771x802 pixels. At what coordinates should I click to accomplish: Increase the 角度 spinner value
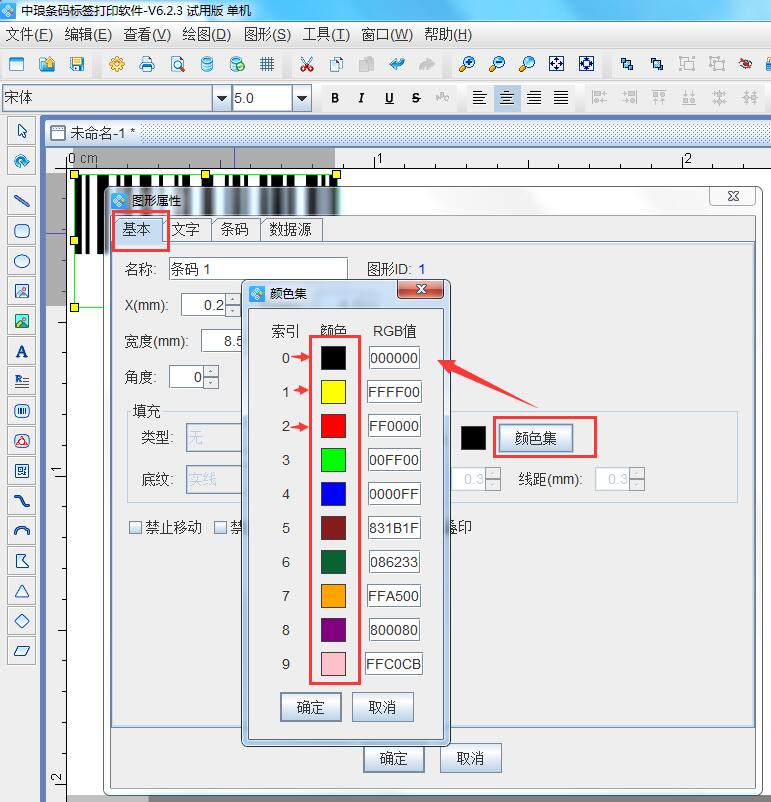211,372
